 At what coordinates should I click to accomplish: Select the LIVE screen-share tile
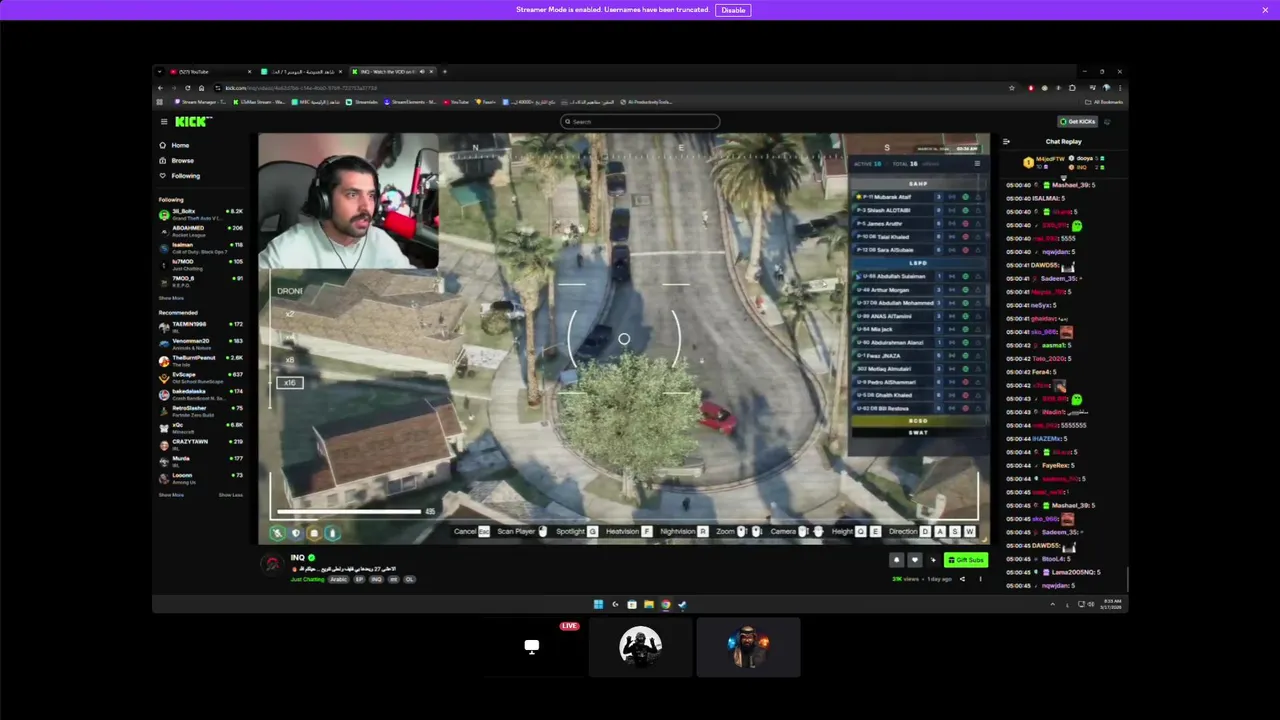532,647
